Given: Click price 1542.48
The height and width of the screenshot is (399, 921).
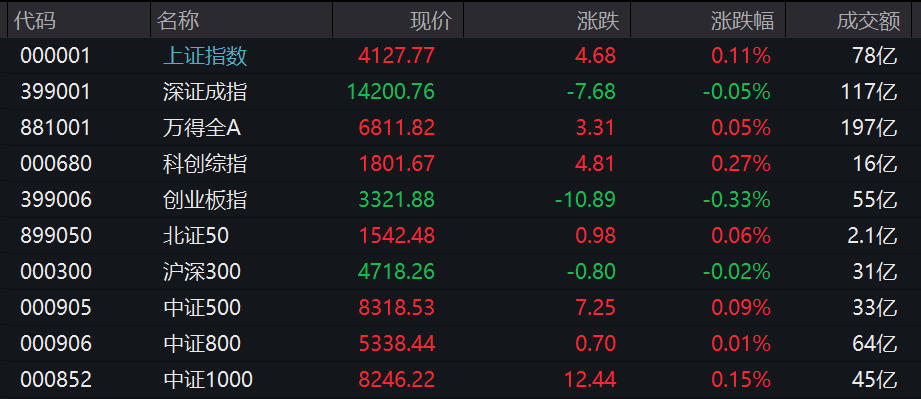Looking at the screenshot, I should (396, 236).
